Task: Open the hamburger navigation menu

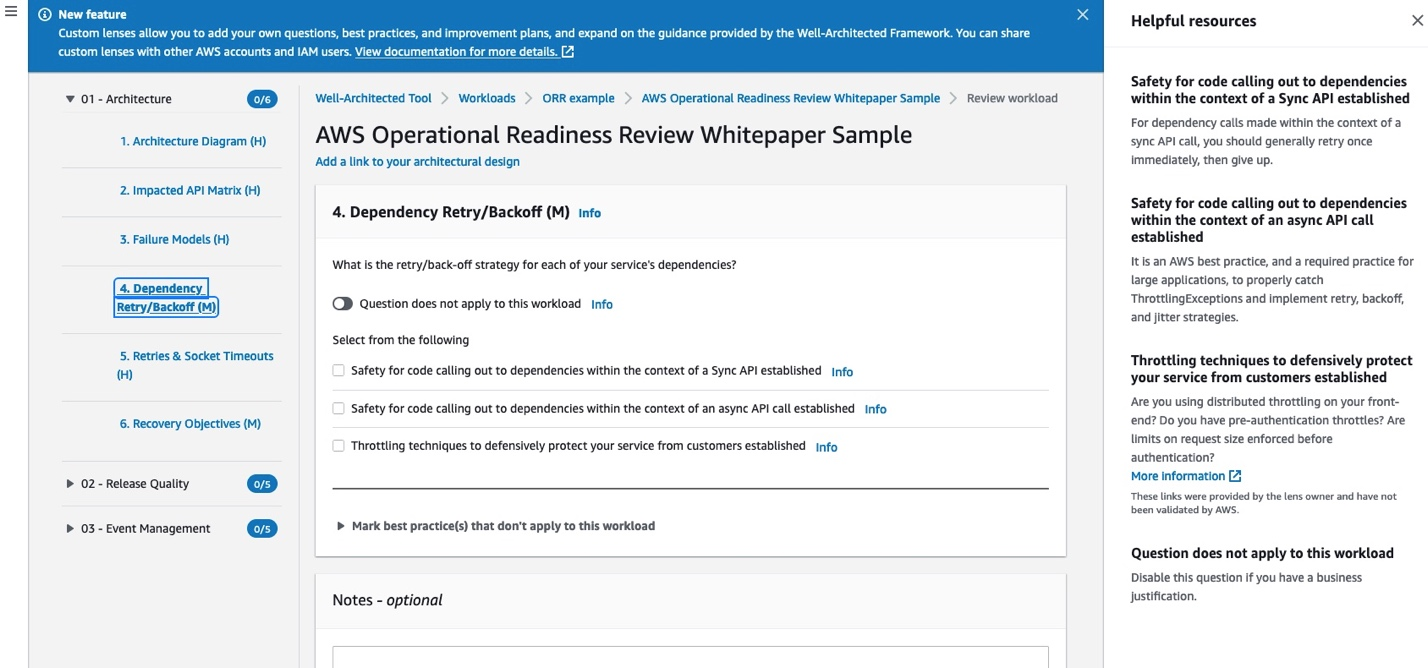Action: [11, 11]
